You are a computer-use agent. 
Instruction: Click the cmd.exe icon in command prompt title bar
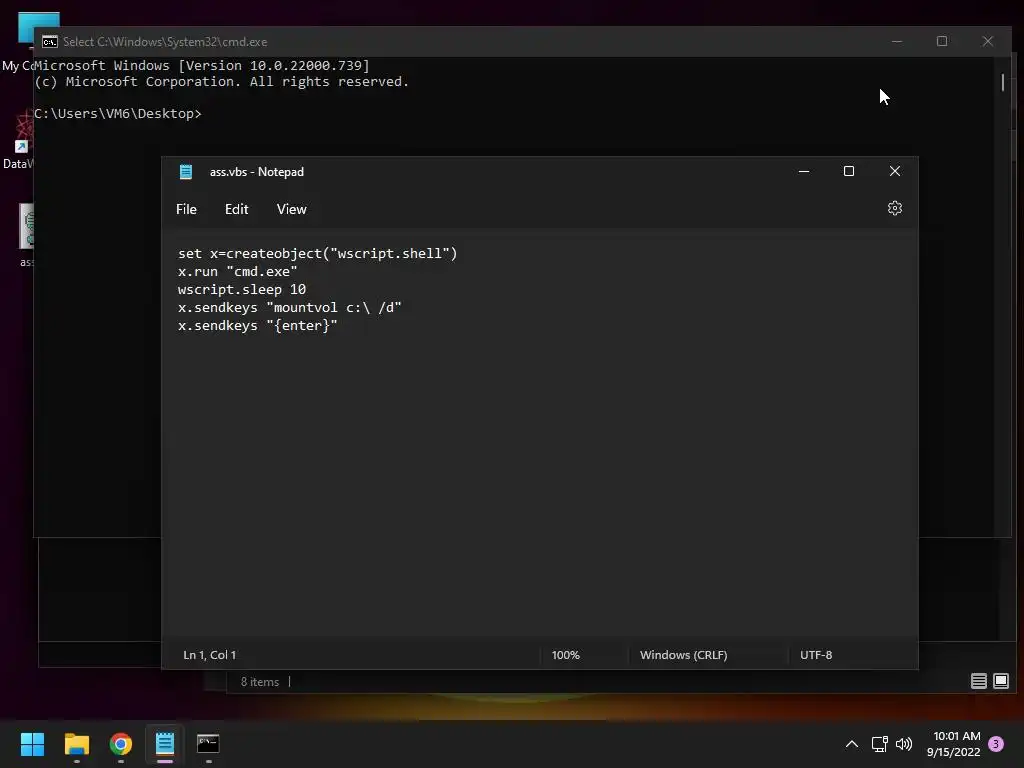pyautogui.click(x=50, y=42)
